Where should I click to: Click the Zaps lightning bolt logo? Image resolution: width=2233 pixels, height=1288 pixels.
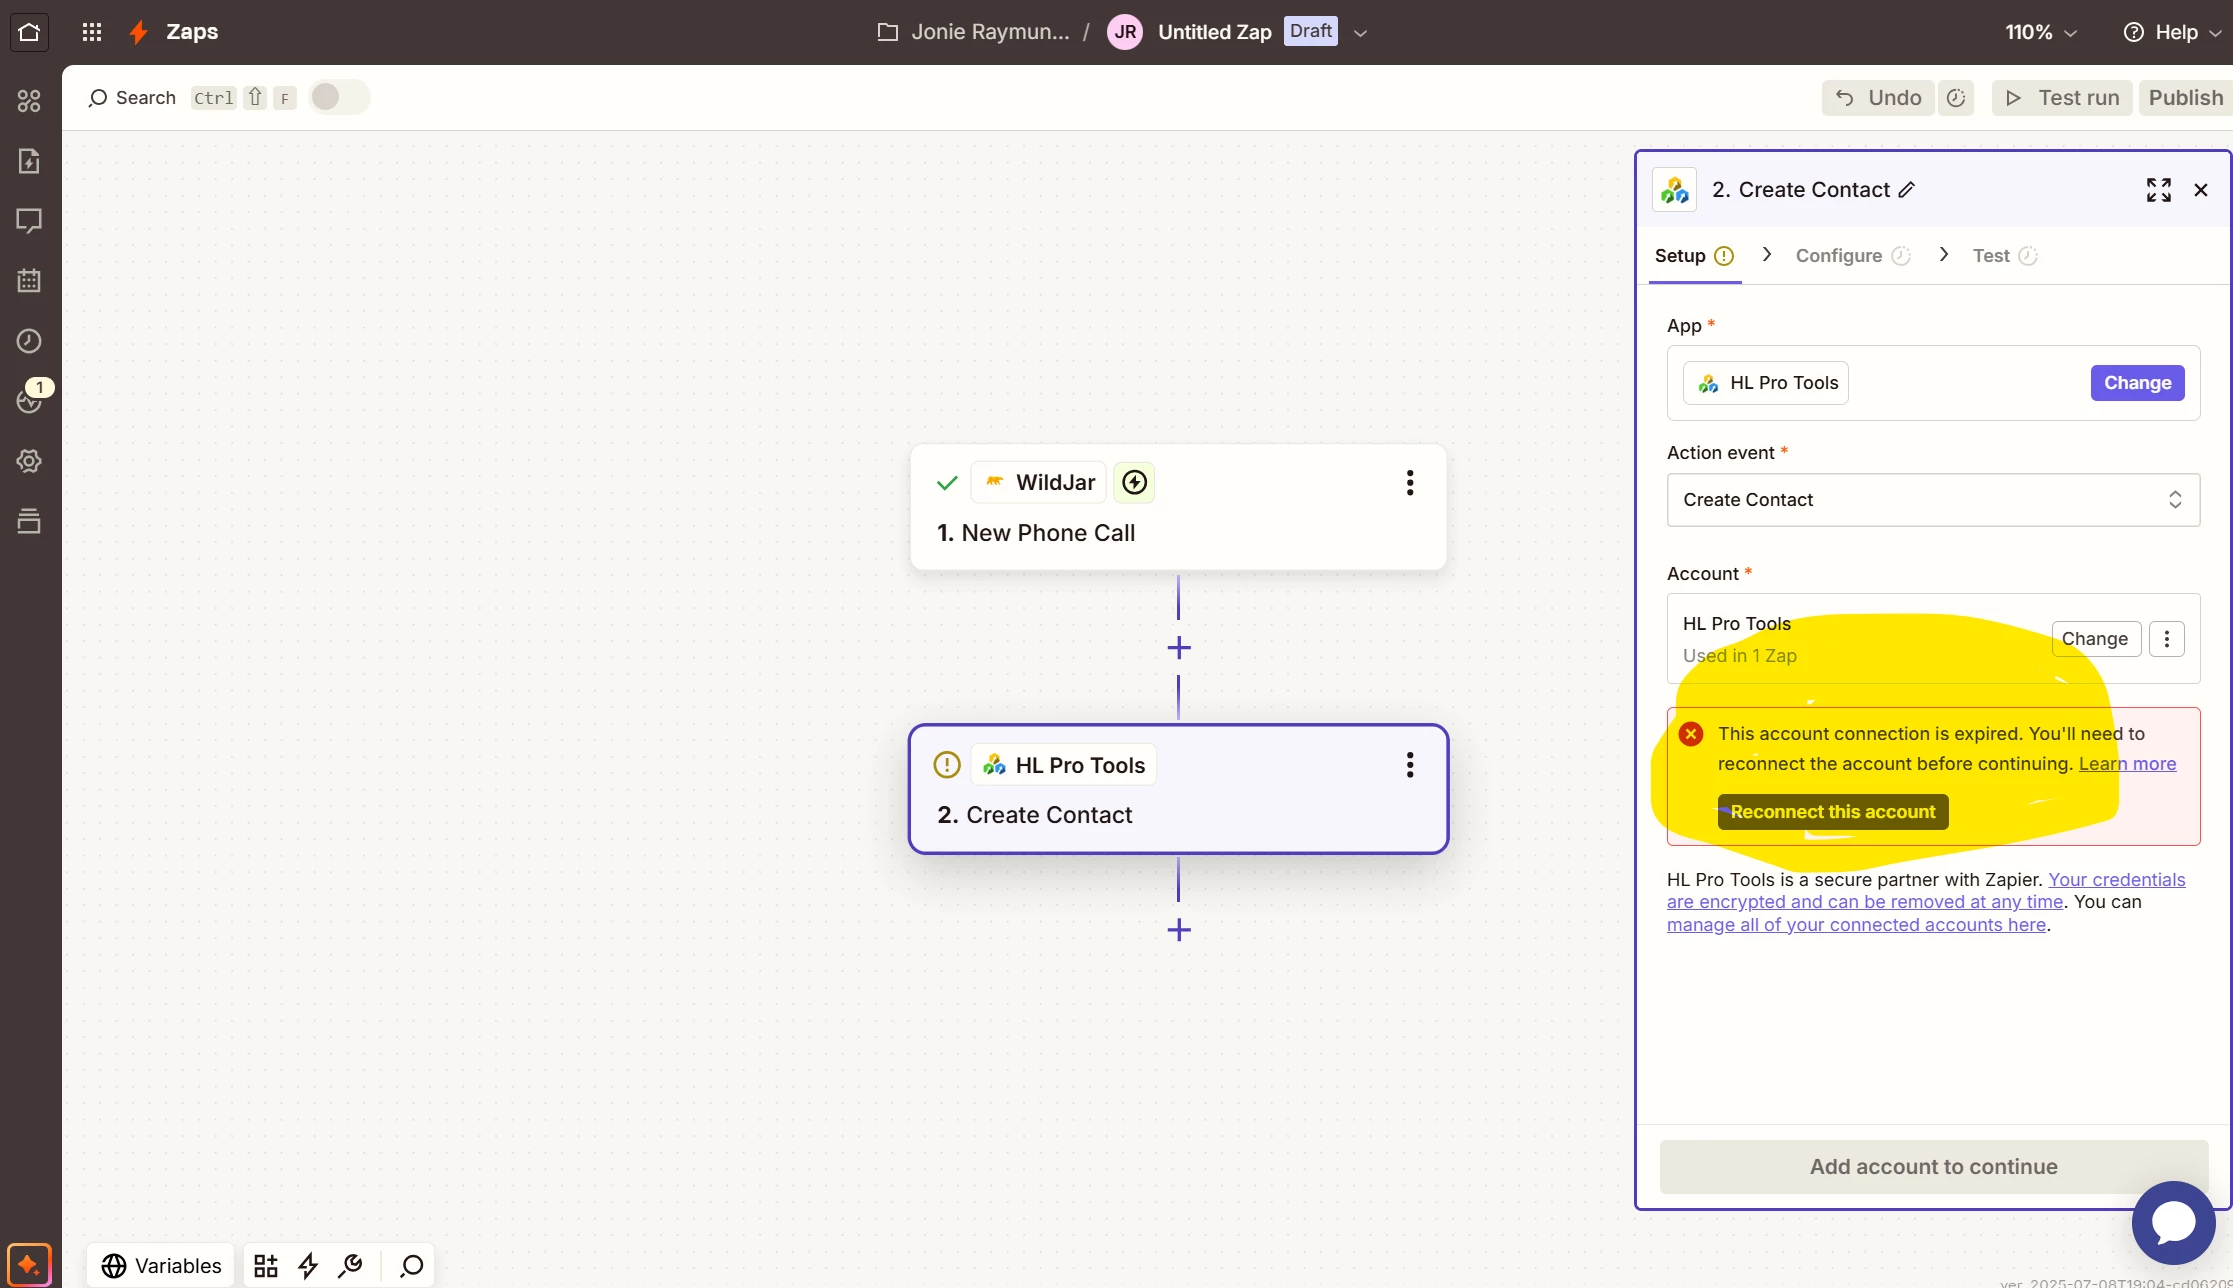(139, 32)
